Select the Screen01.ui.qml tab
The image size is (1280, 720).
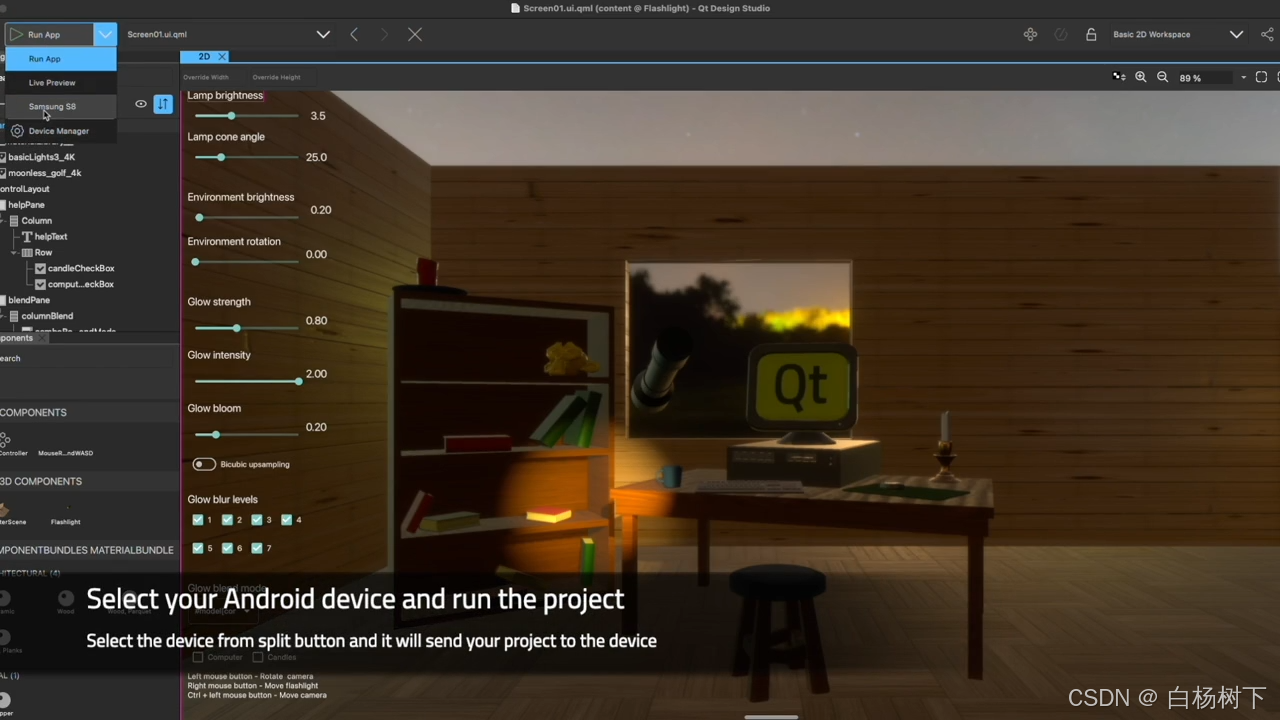(x=157, y=34)
